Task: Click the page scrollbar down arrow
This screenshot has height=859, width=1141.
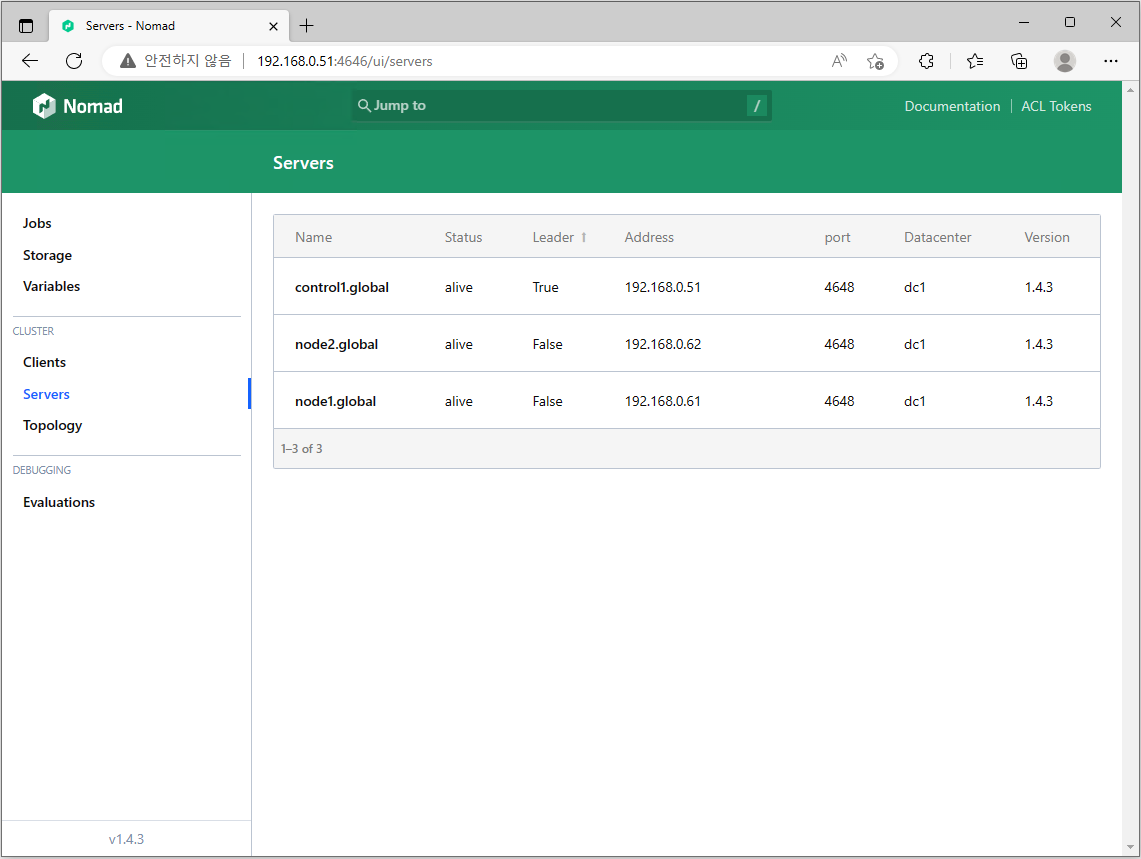Action: click(1130, 847)
